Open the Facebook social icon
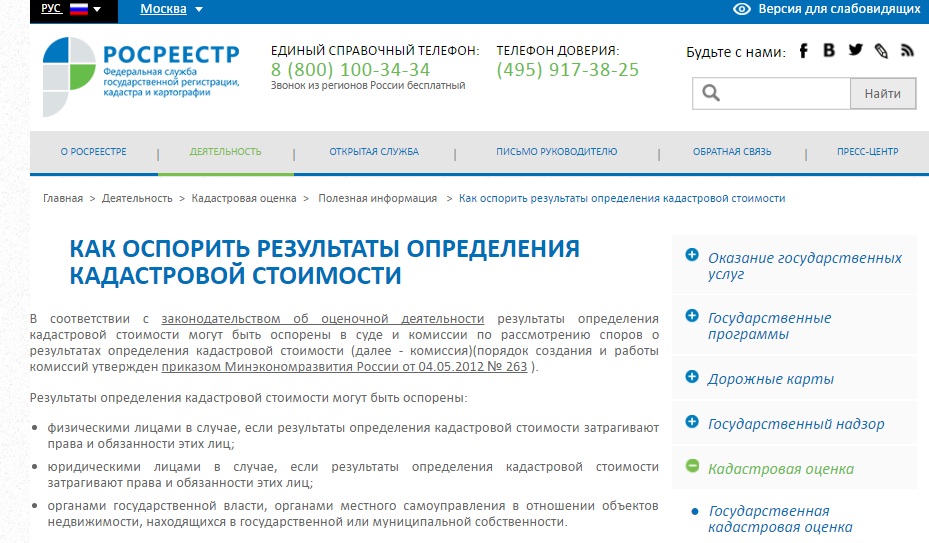929x543 pixels. point(803,50)
